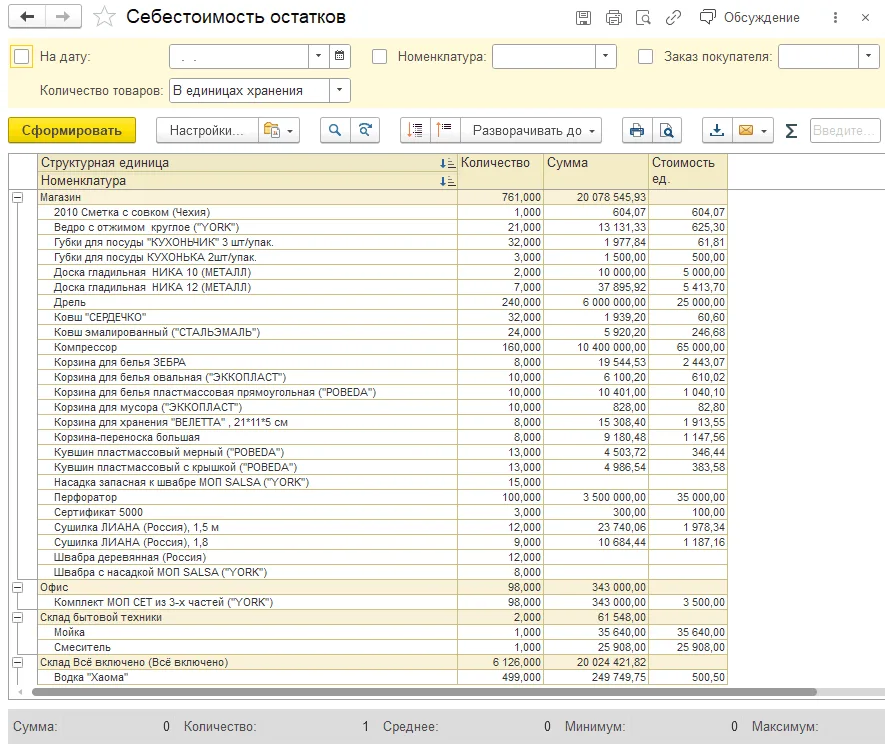The image size is (885, 752).
Task: Enable the На дату checkbox
Action: 21,56
